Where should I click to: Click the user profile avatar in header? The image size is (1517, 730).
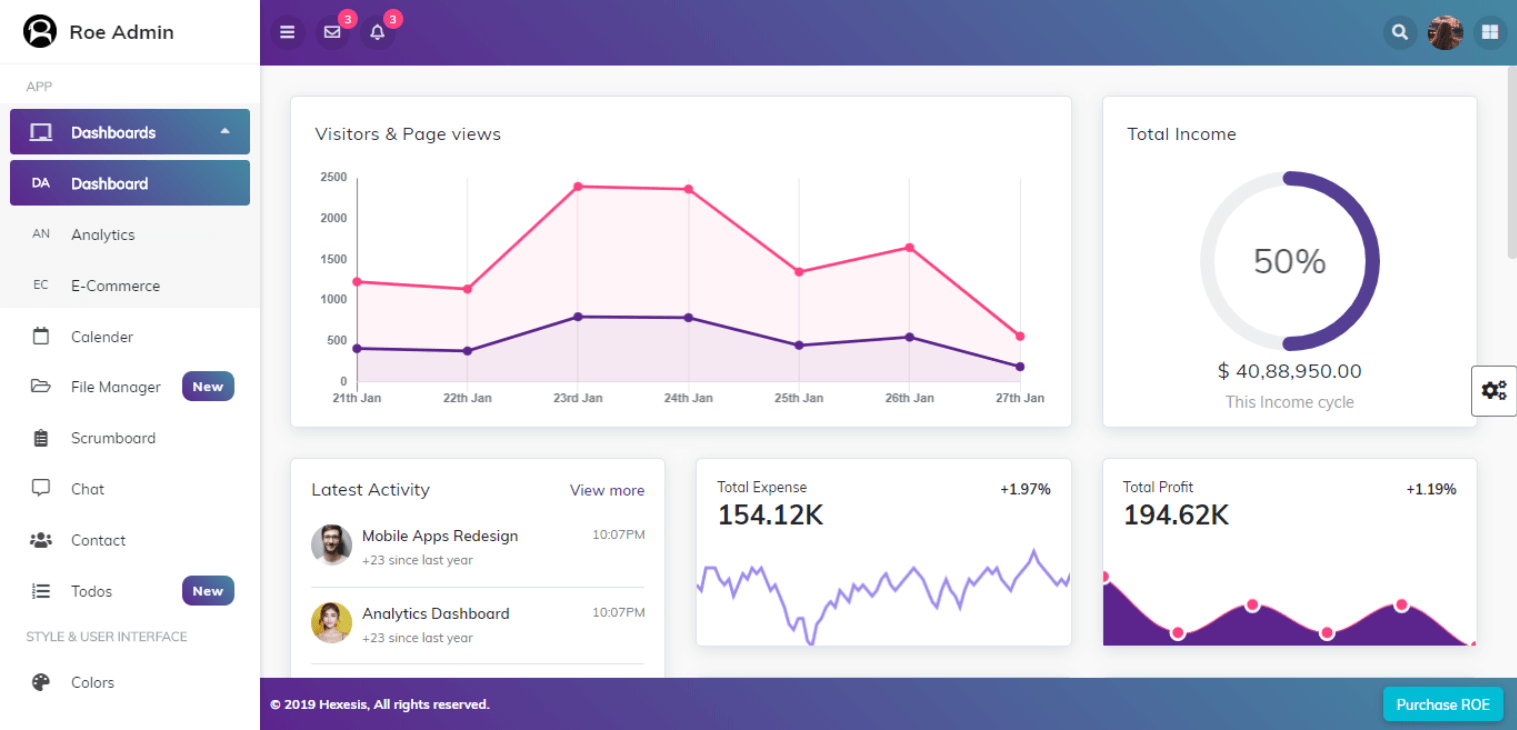pyautogui.click(x=1445, y=33)
